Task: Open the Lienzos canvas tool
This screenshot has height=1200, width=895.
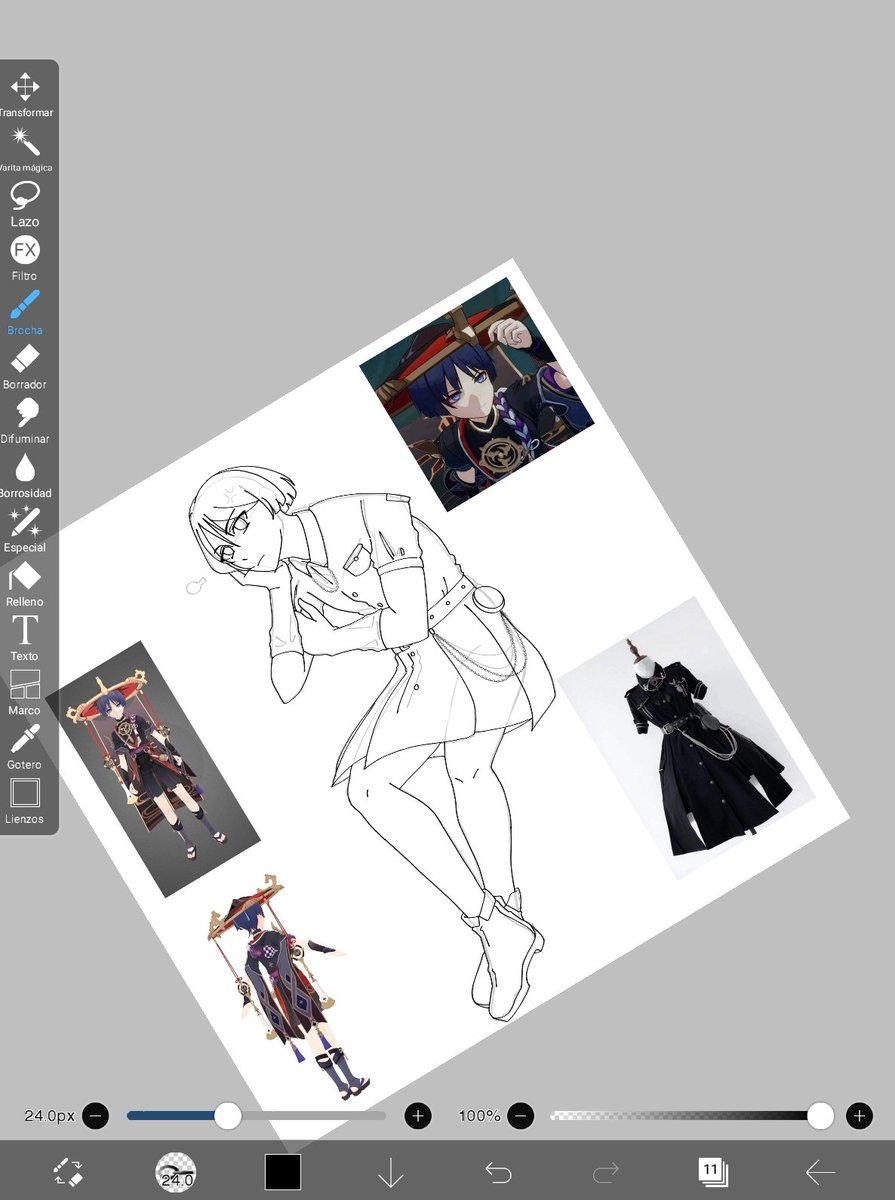Action: [x=25, y=802]
